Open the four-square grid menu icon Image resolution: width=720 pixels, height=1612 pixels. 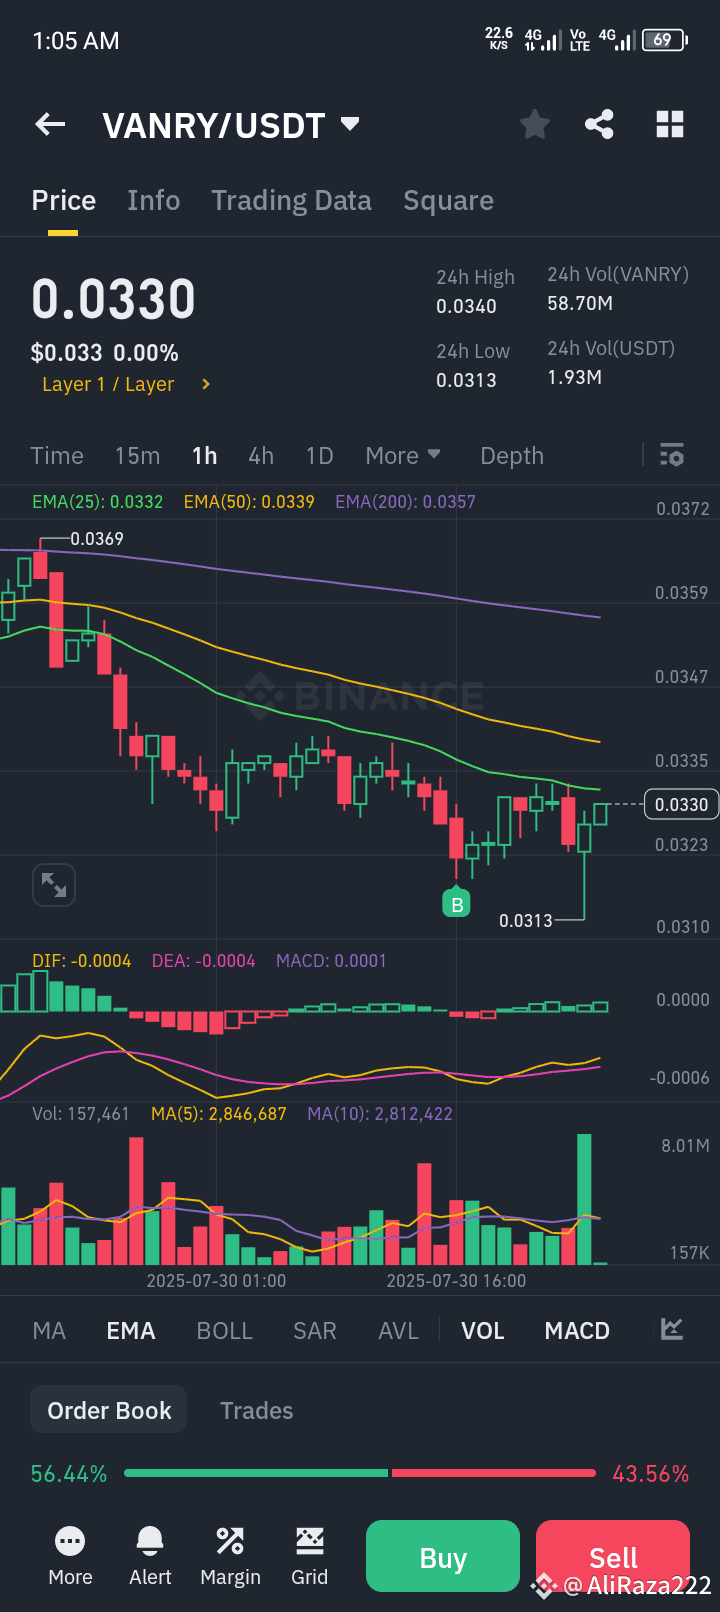[670, 125]
